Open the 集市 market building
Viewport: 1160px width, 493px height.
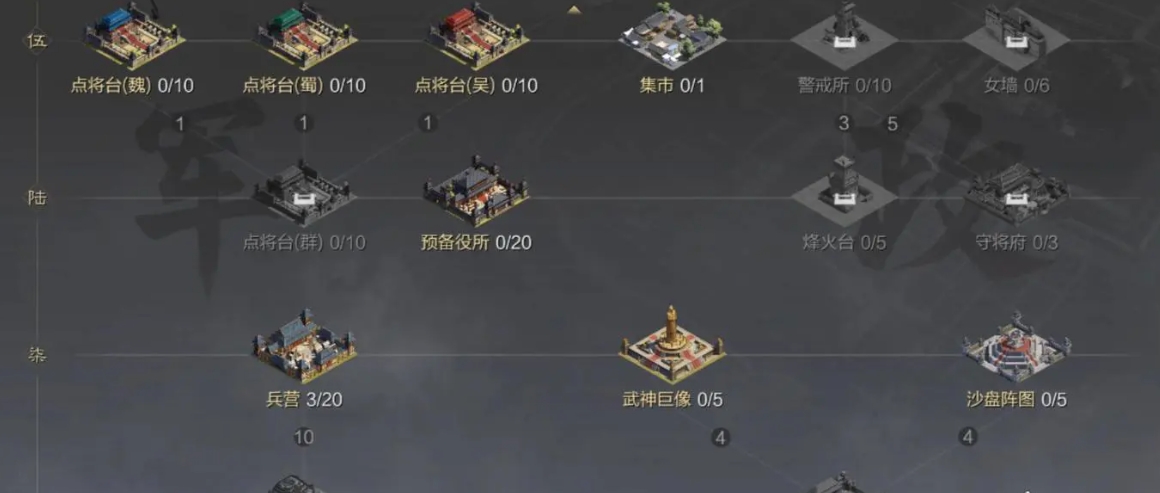pos(672,37)
